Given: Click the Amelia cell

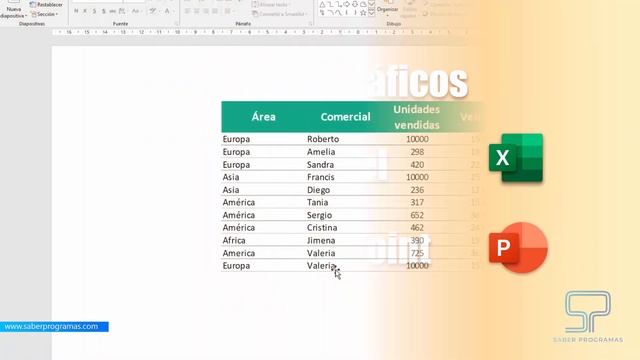Looking at the screenshot, I should 321,152.
